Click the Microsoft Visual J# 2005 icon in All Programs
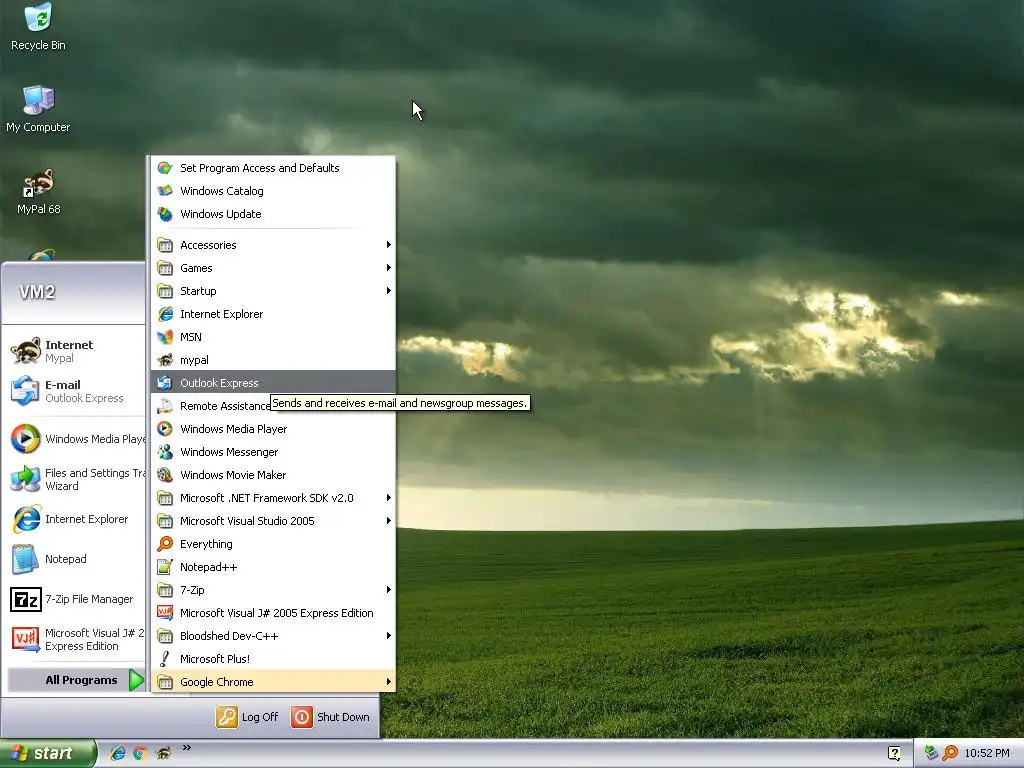The image size is (1024, 768). [x=165, y=613]
